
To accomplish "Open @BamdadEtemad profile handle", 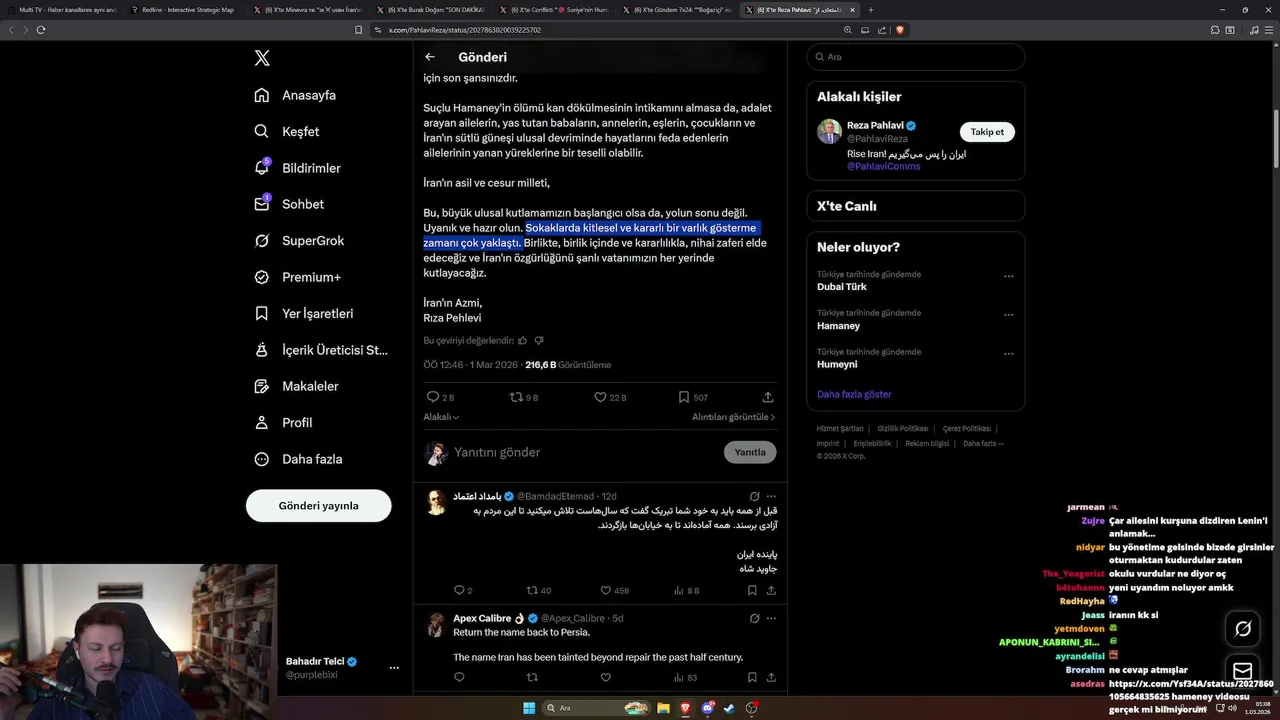I will [556, 496].
